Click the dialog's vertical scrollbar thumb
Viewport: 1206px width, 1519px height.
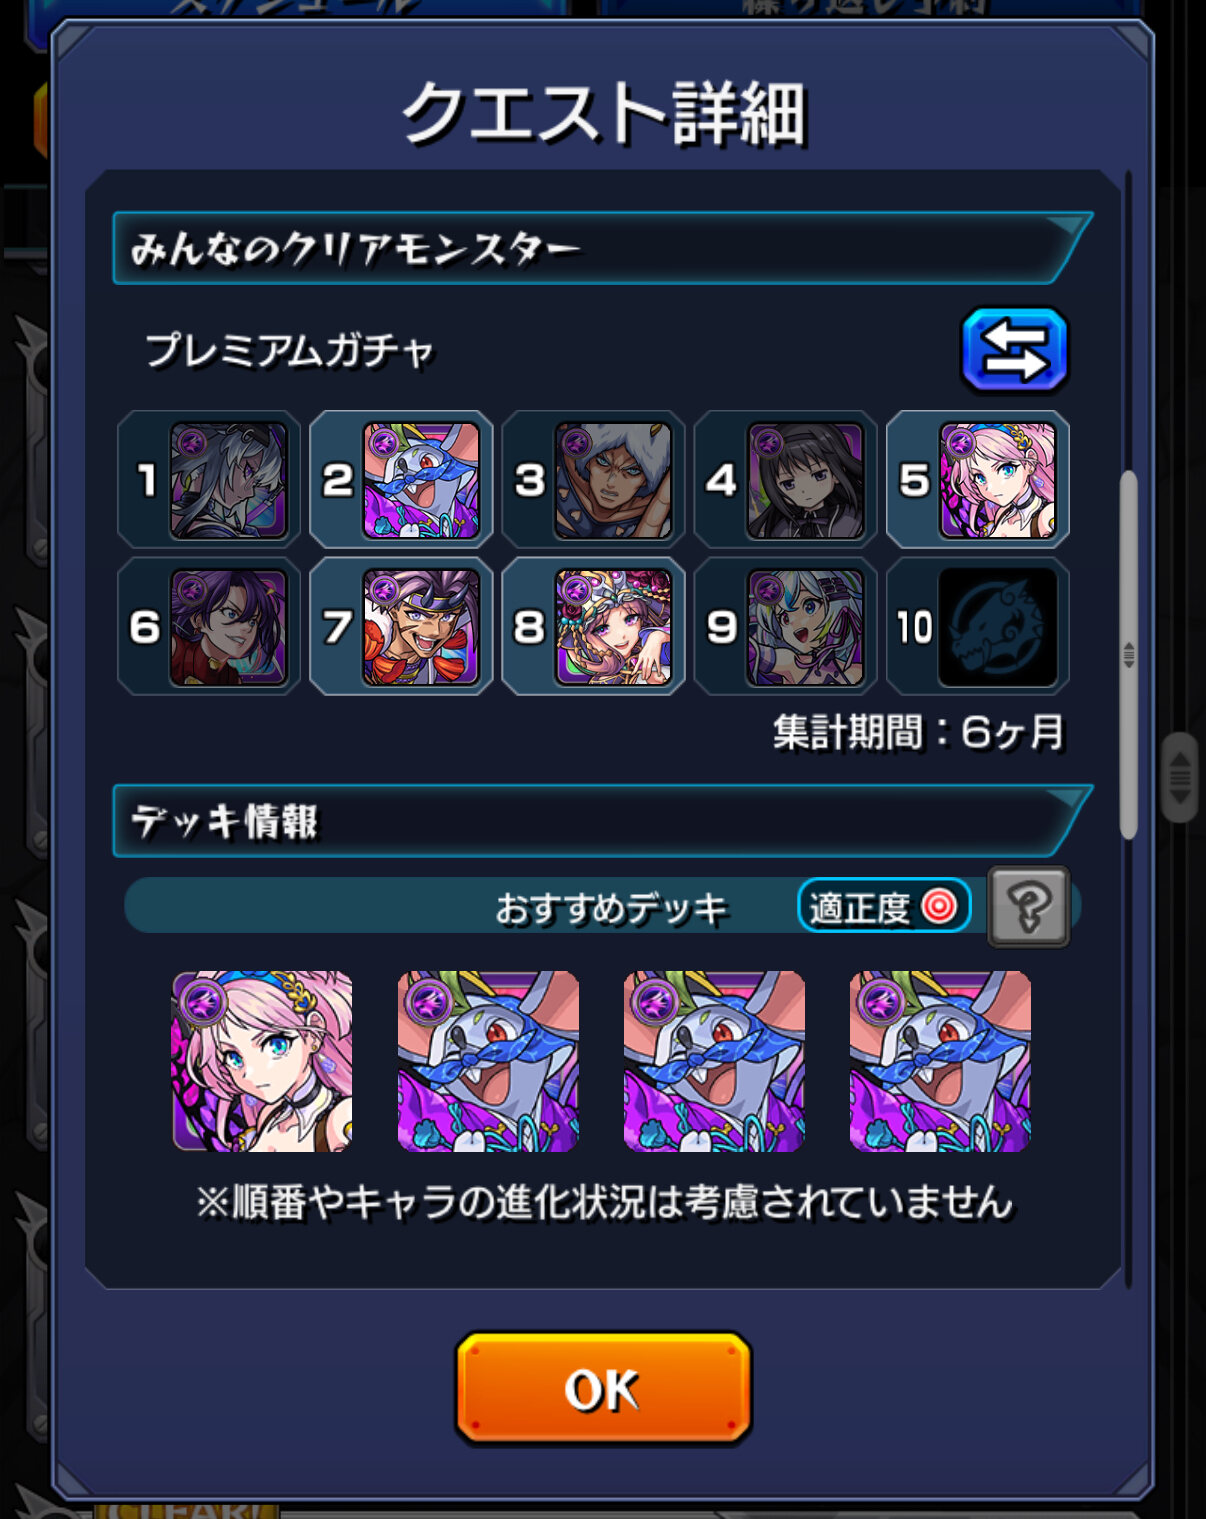coord(1128,655)
